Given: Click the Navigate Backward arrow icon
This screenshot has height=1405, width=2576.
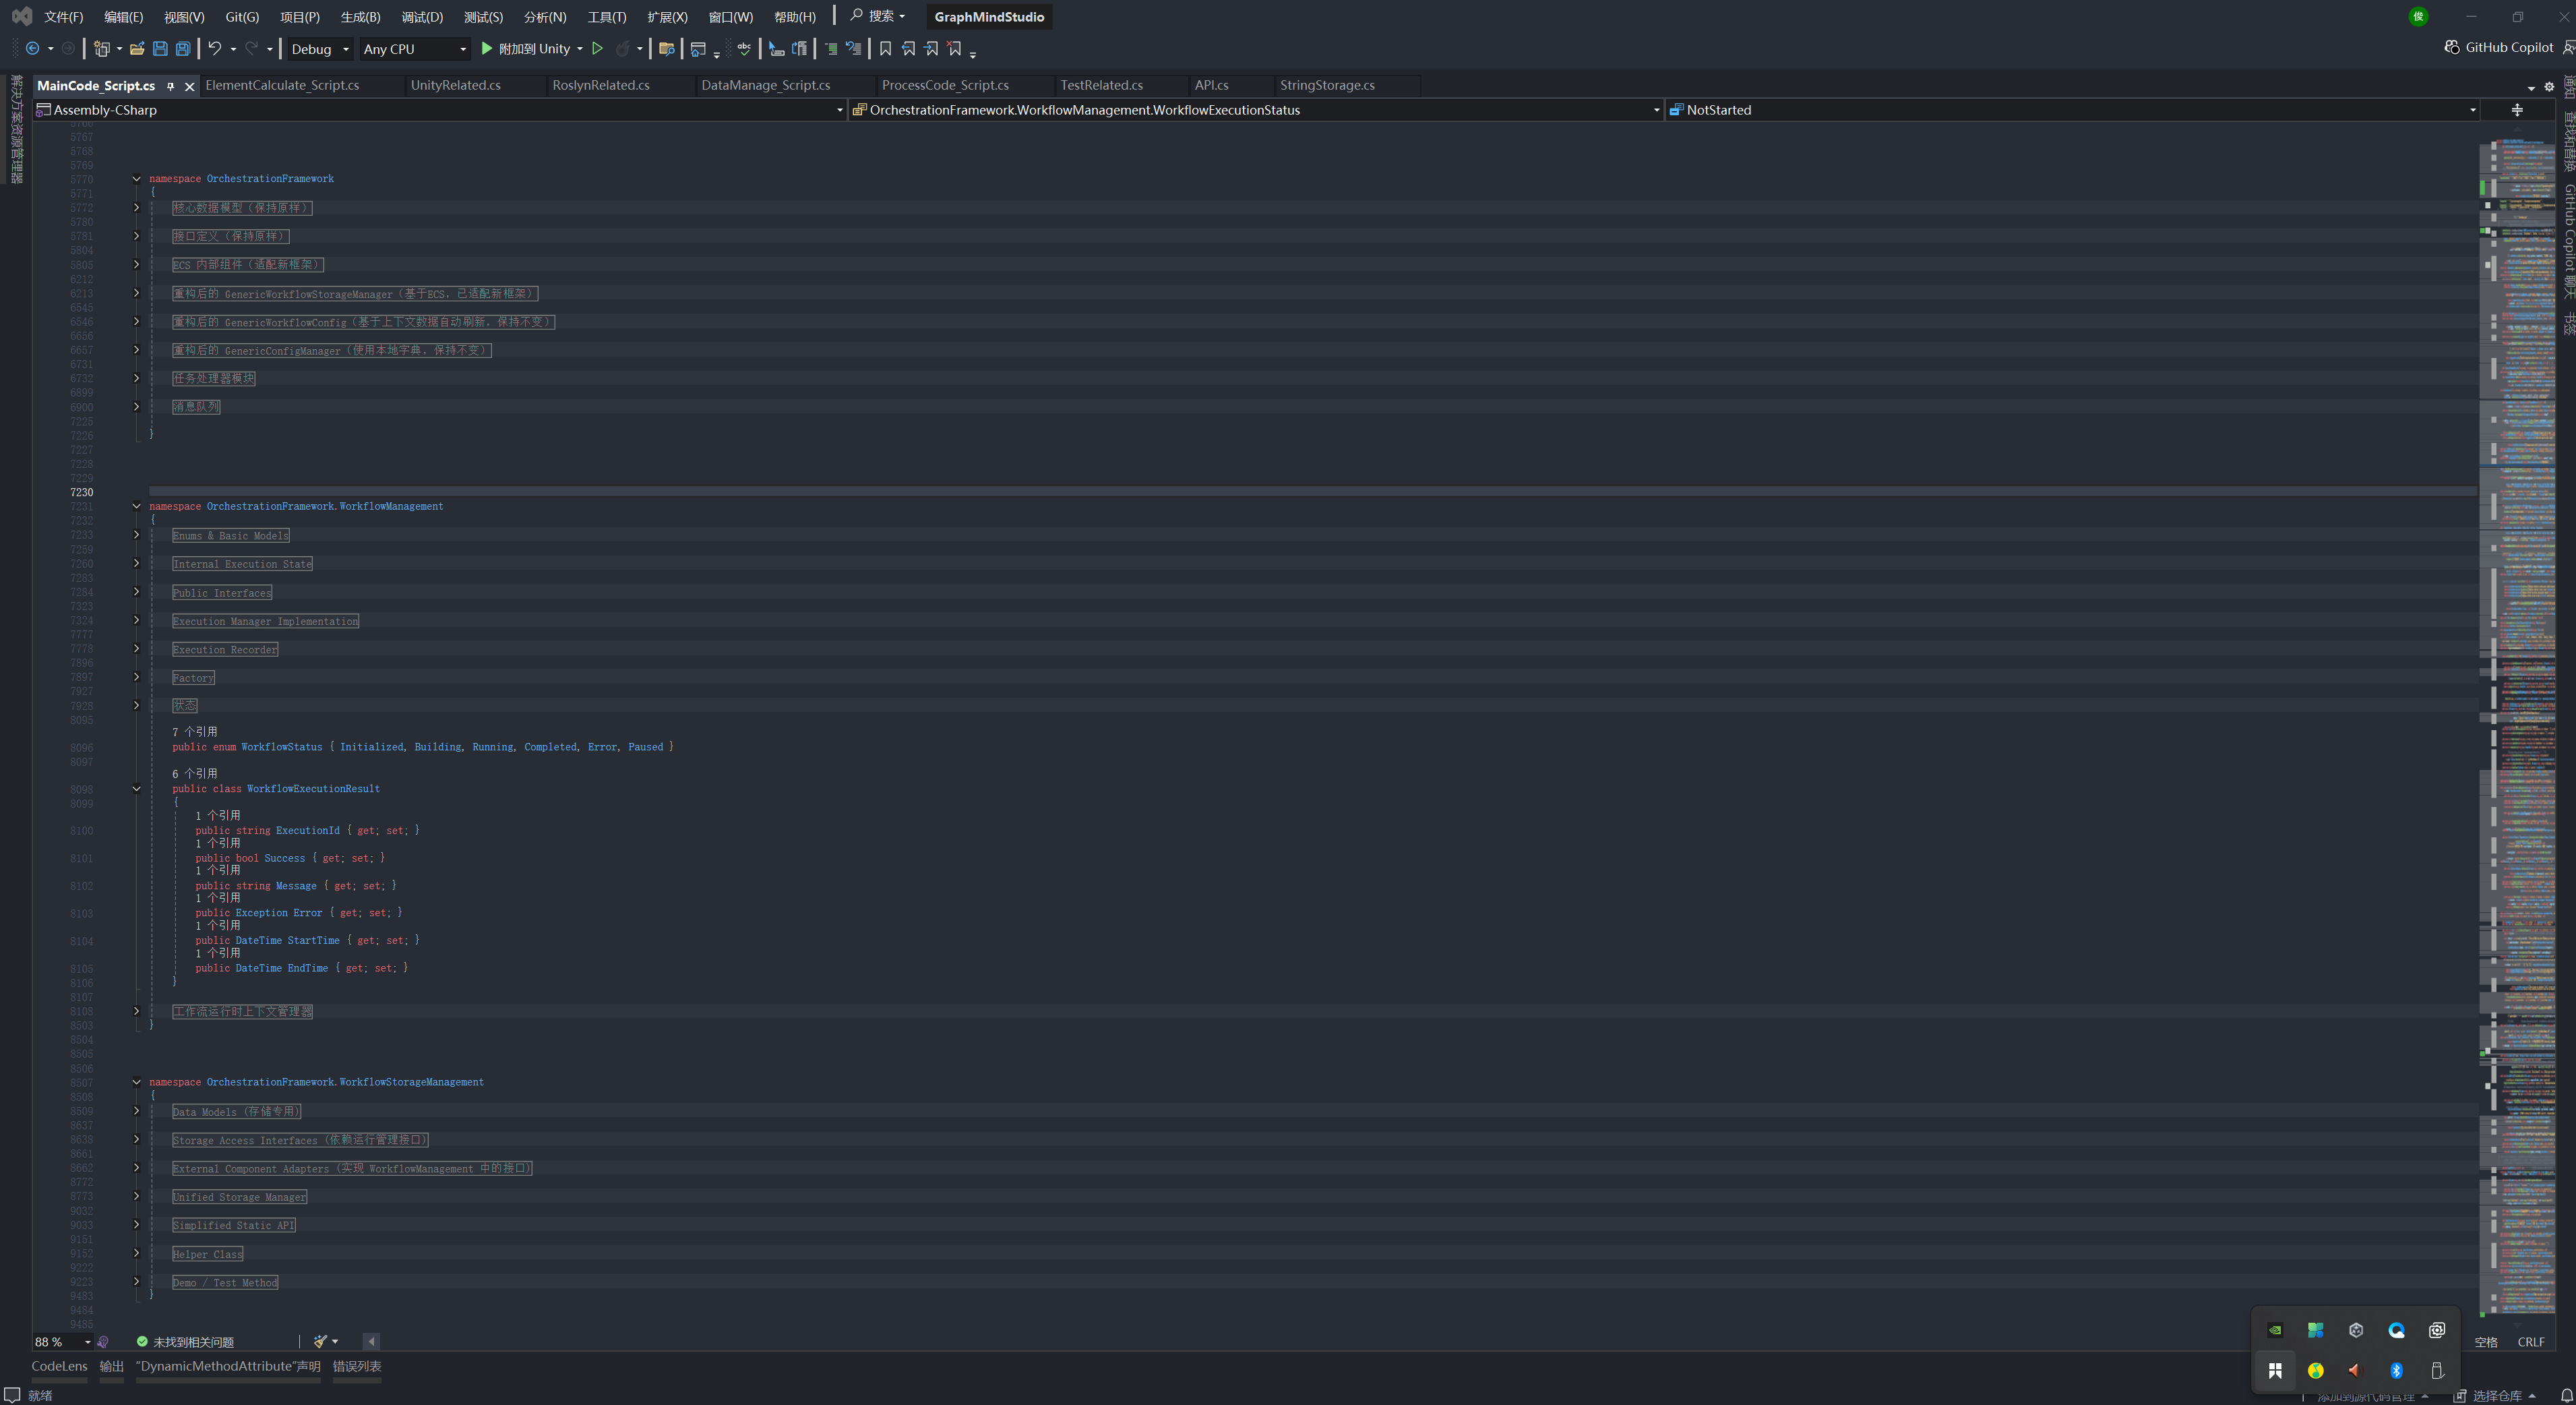Looking at the screenshot, I should pyautogui.click(x=33, y=48).
